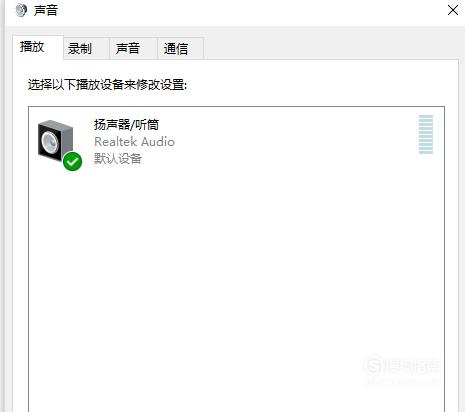Click blank row area right of Realtek Audio
465x412 pixels.
point(293,142)
